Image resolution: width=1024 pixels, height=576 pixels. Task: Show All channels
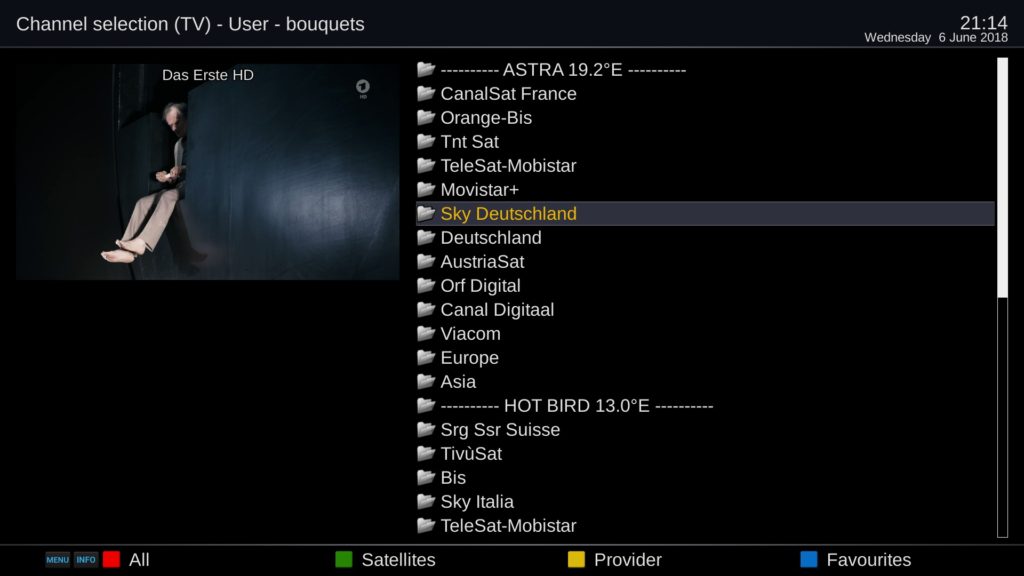139,560
